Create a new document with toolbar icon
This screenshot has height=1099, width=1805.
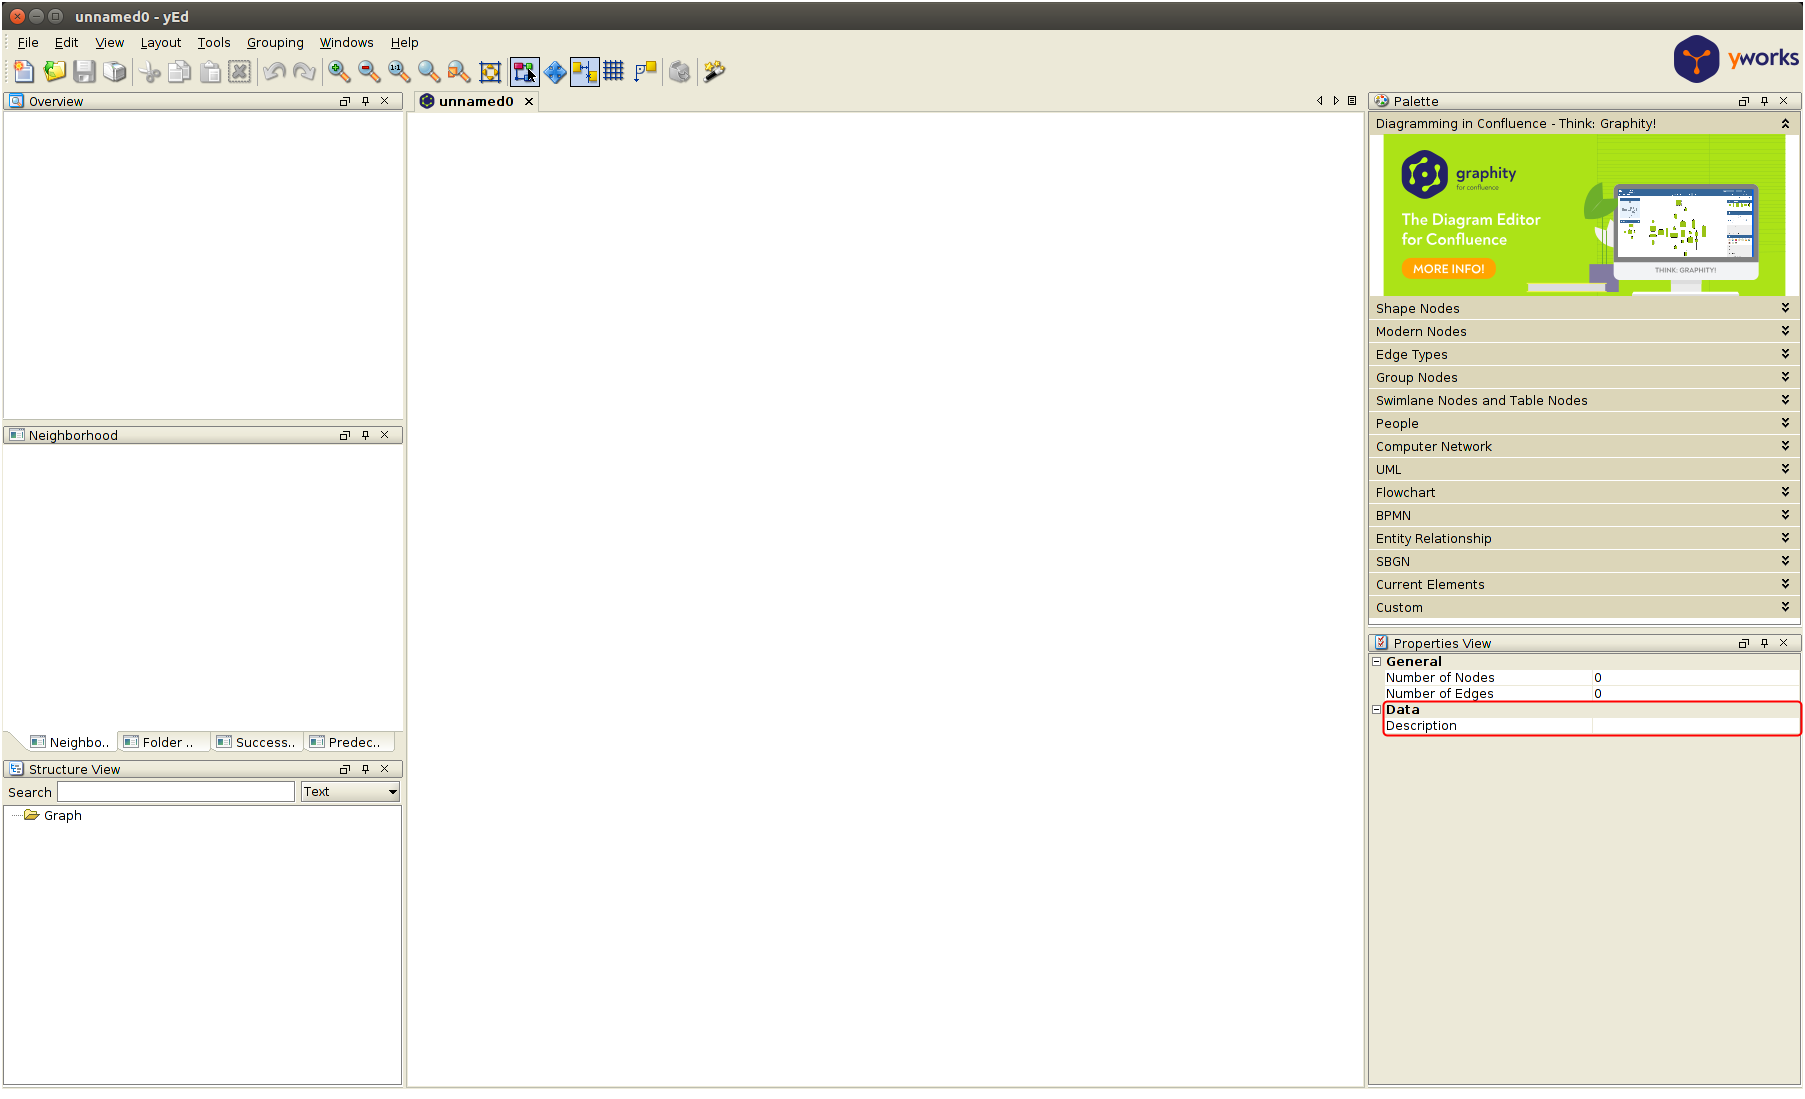tap(24, 71)
